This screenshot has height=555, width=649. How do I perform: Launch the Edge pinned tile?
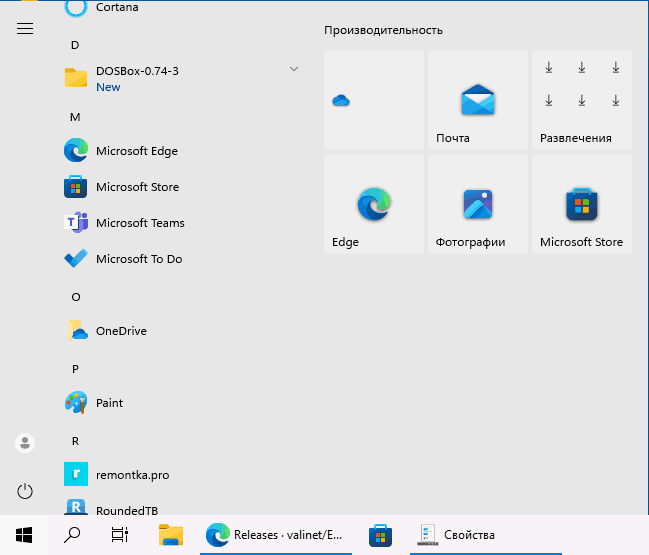(x=374, y=204)
